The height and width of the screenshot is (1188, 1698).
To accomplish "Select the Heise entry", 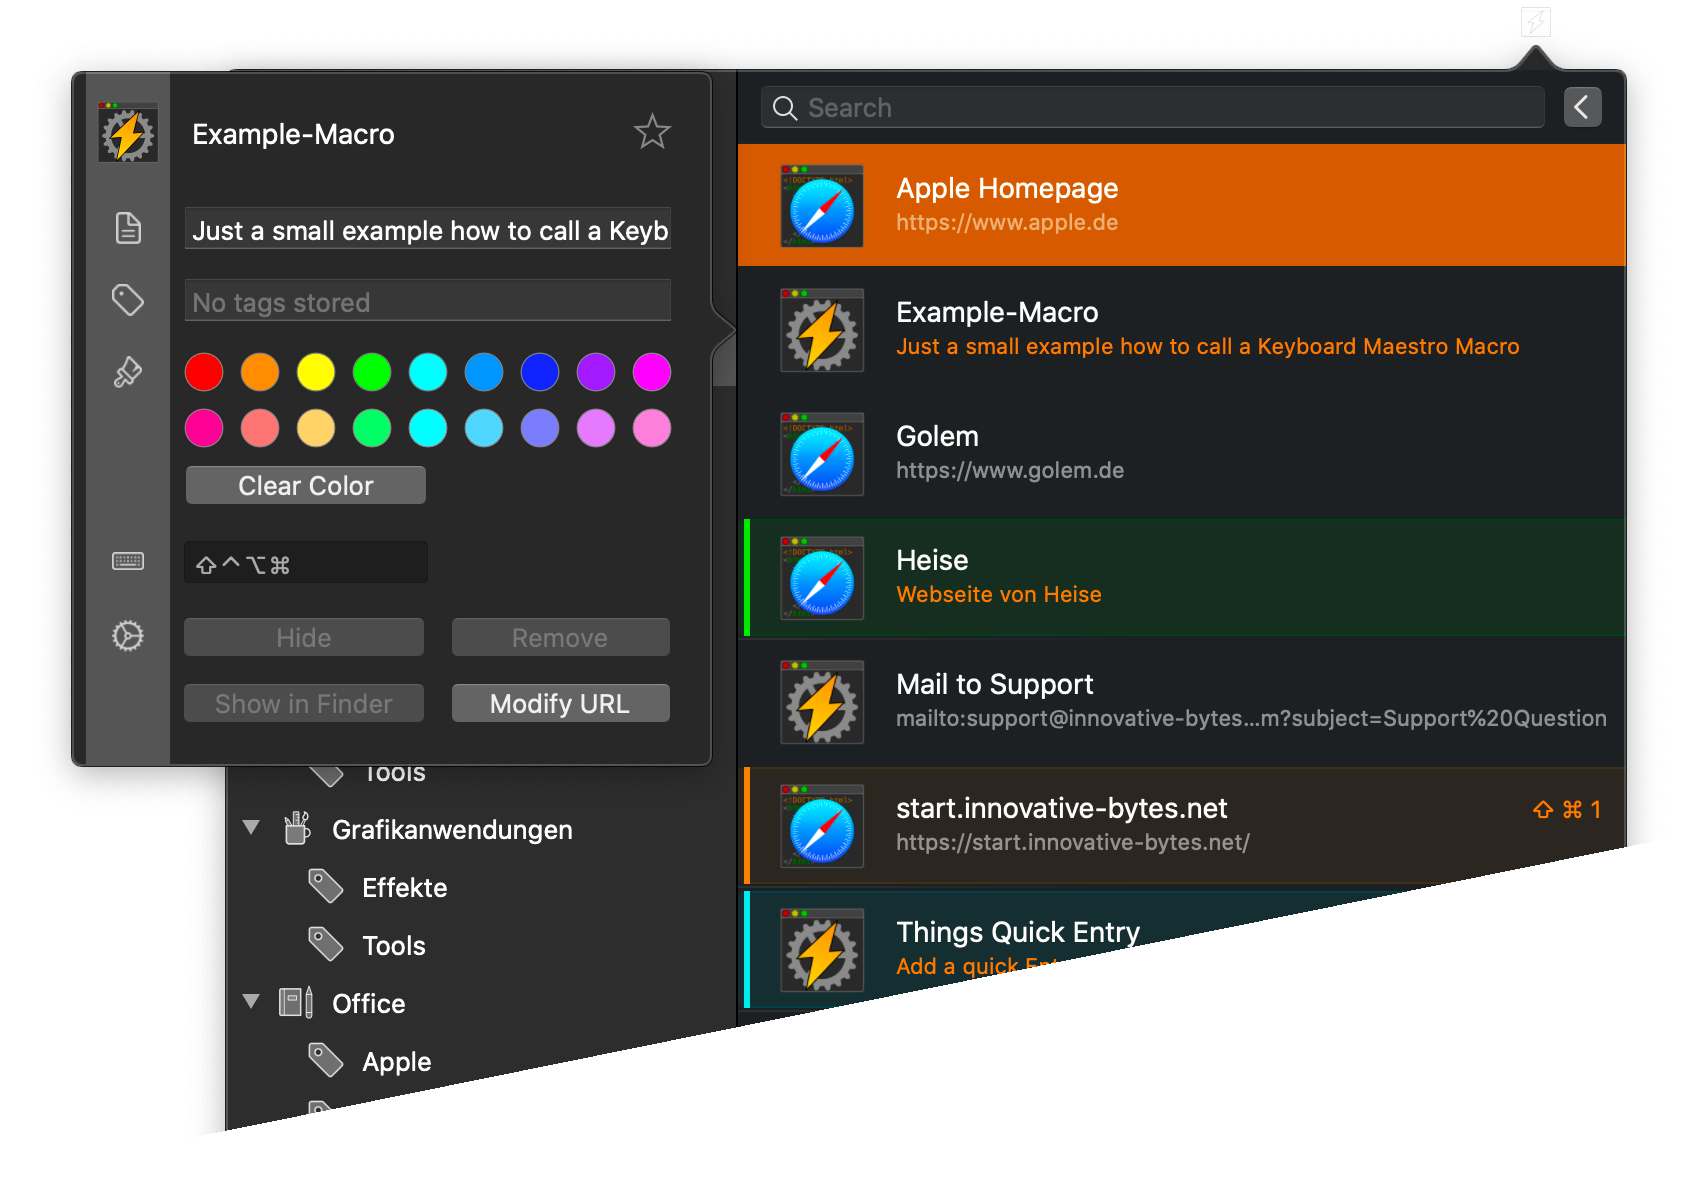I will [x=1182, y=577].
